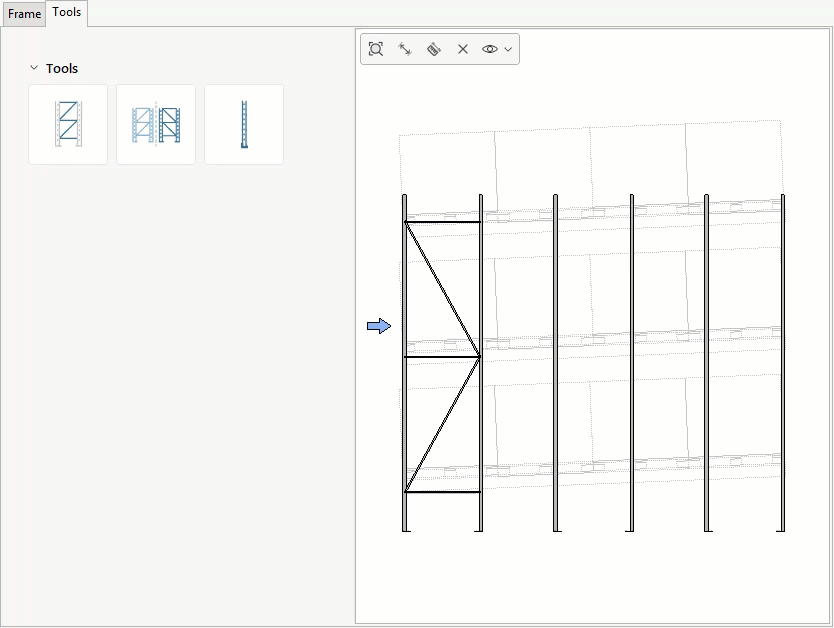Screen dimensions: 834x628
Task: Select the Tools tab
Action: click(66, 12)
